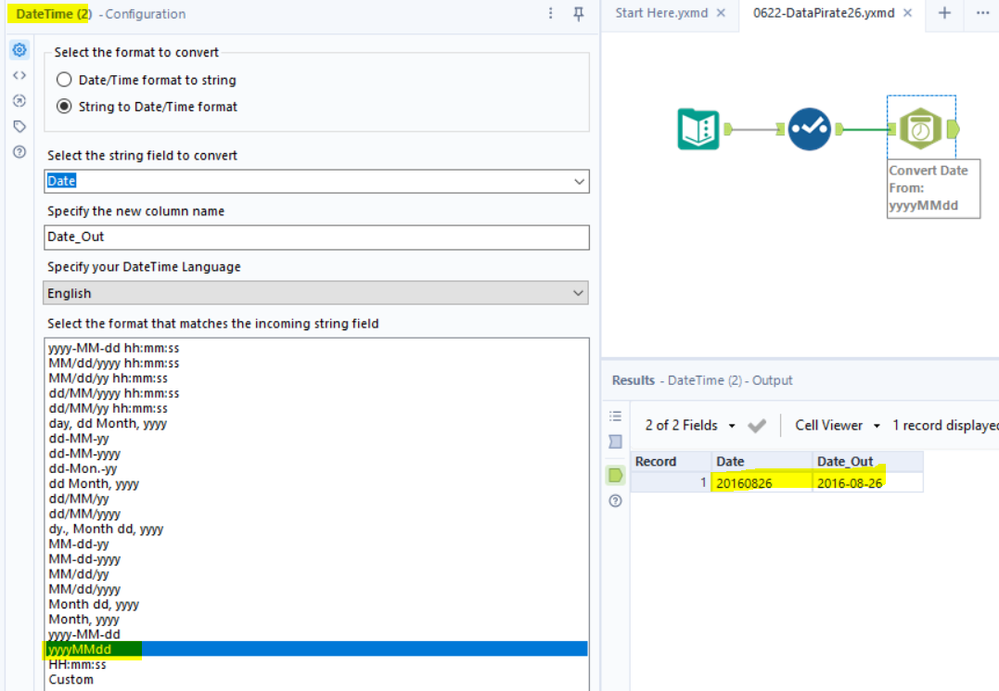Open the Annotation tag icon in sidebar
999x691 pixels.
20,126
